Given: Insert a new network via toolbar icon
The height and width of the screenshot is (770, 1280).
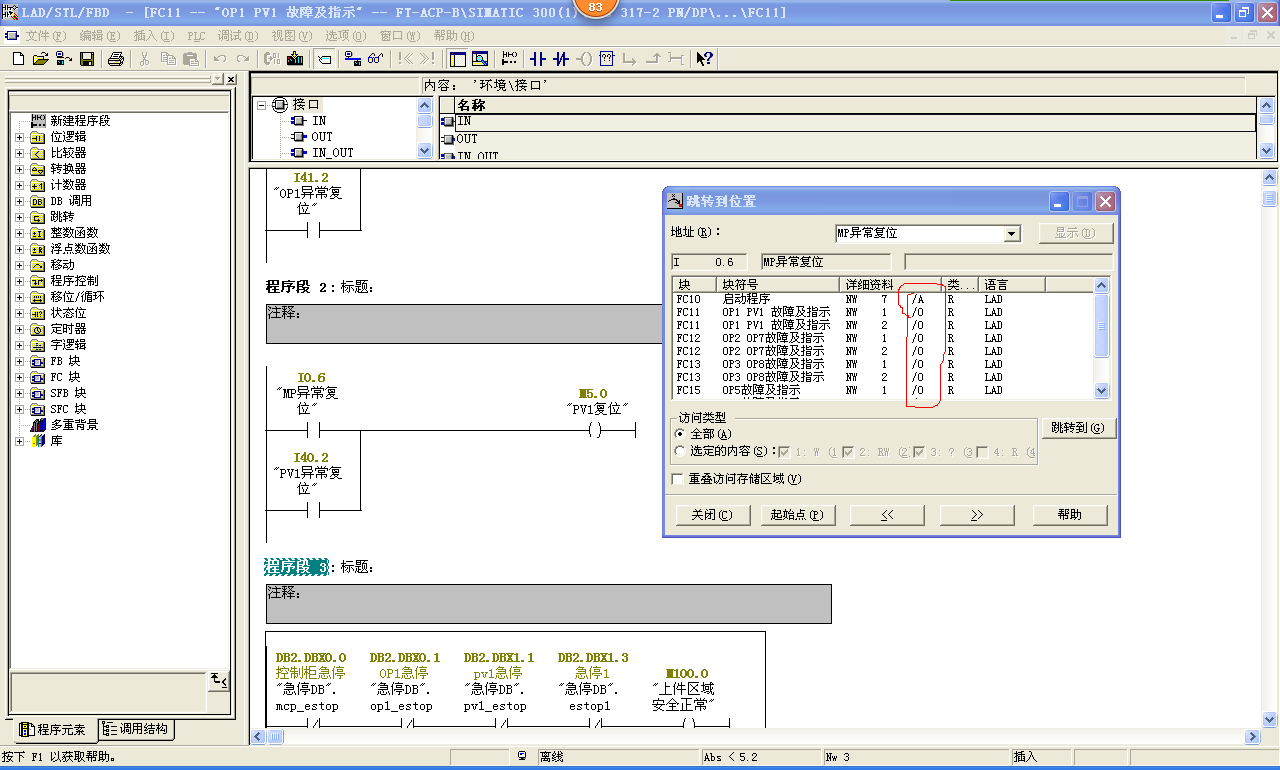Looking at the screenshot, I should click(510, 59).
